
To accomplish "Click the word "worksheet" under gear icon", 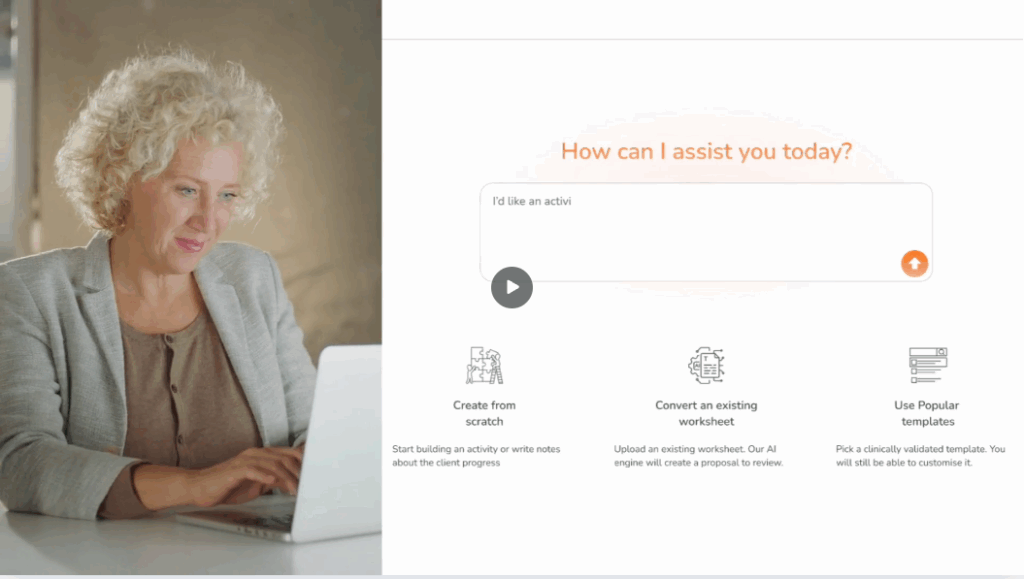I will 706,422.
